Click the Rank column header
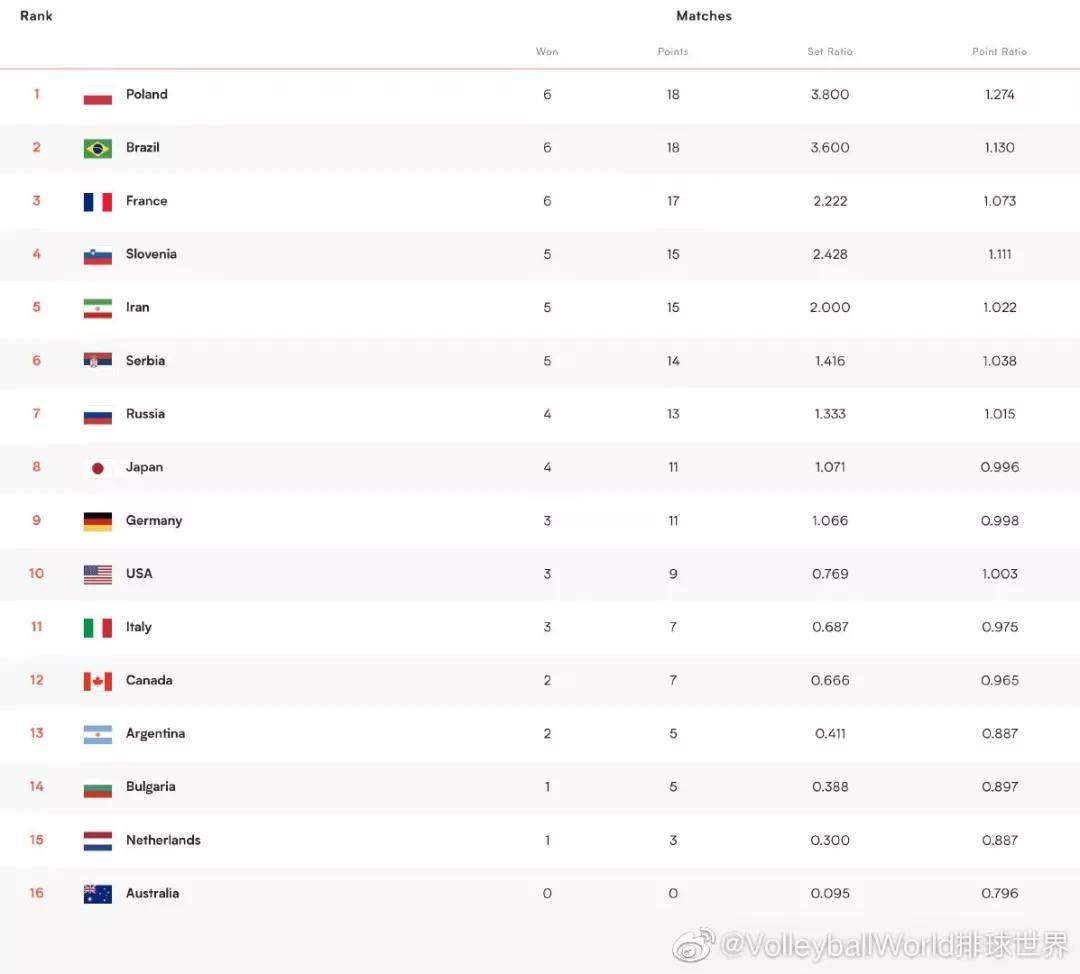 coord(36,16)
